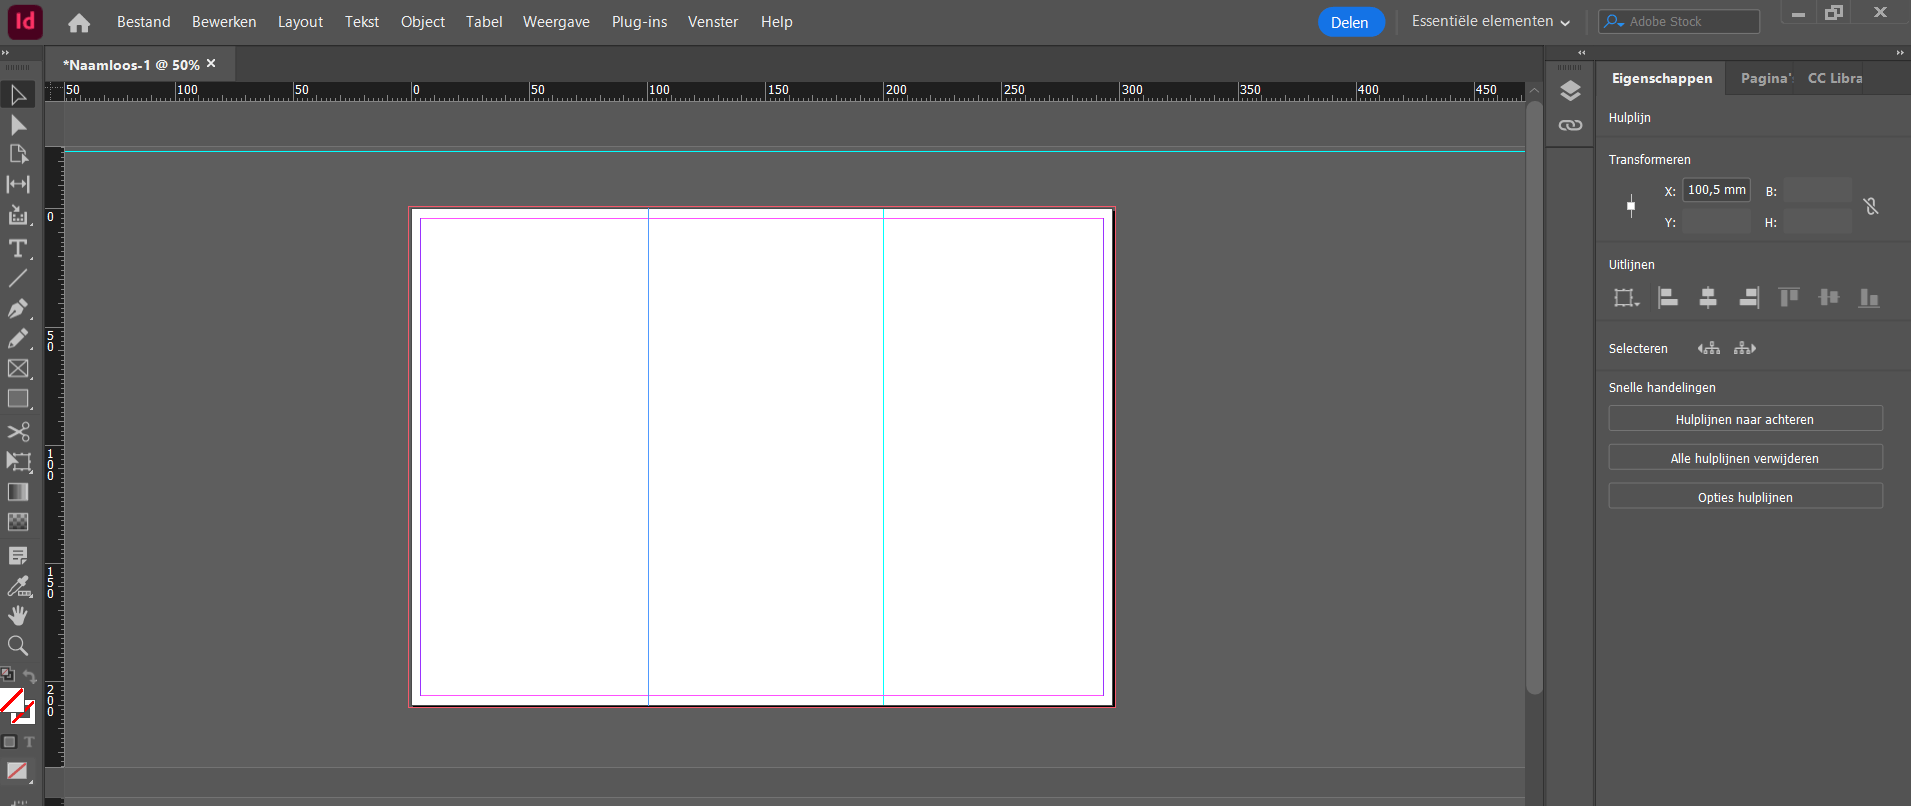This screenshot has height=806, width=1911.
Task: Pick the Scissors tool
Action: (18, 432)
